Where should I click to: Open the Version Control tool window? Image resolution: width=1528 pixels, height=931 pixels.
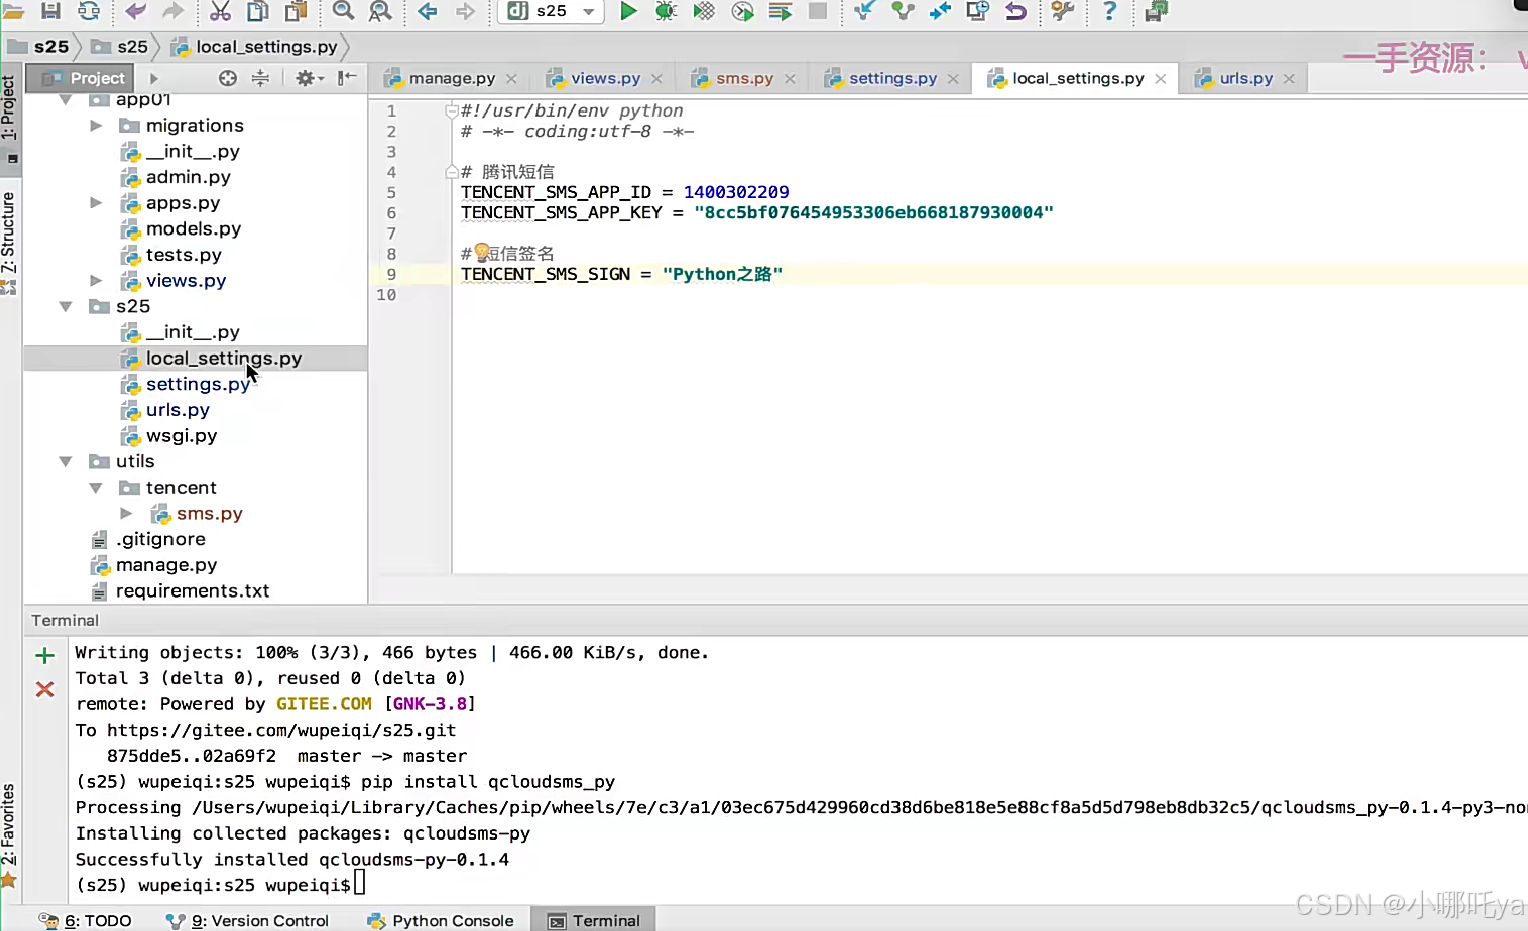[247, 920]
